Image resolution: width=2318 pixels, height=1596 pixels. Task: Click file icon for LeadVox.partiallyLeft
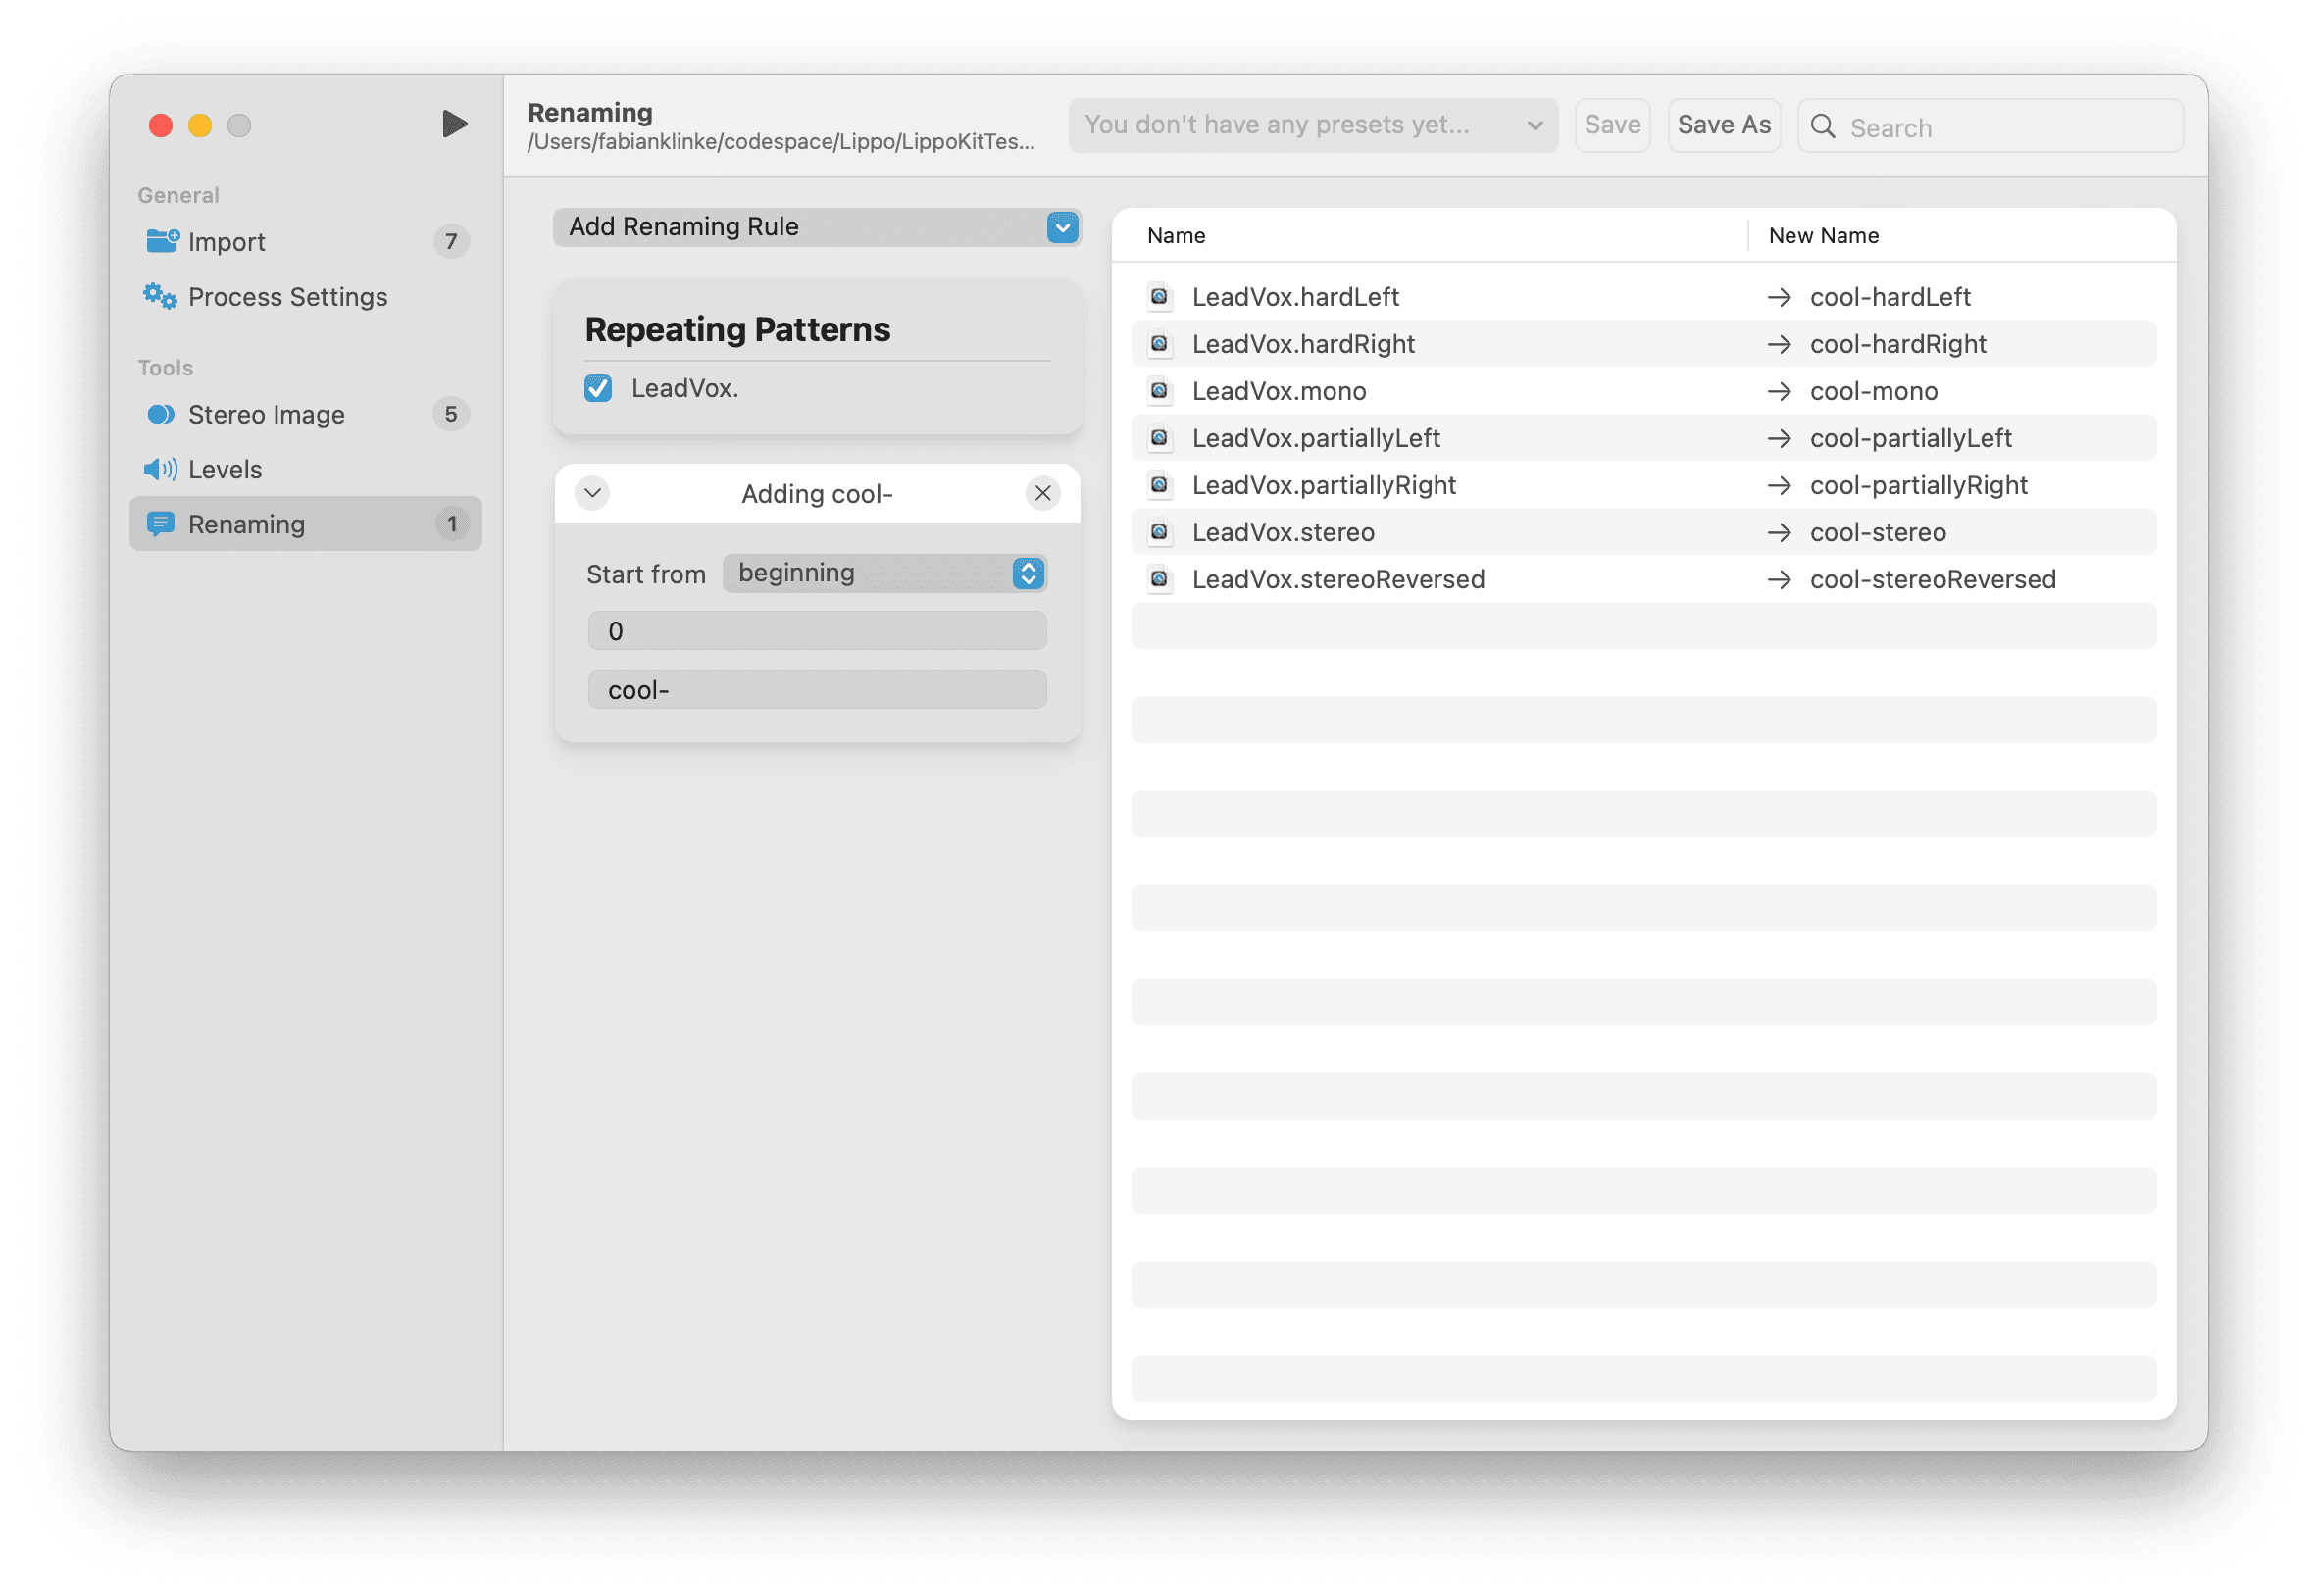pyautogui.click(x=1160, y=437)
